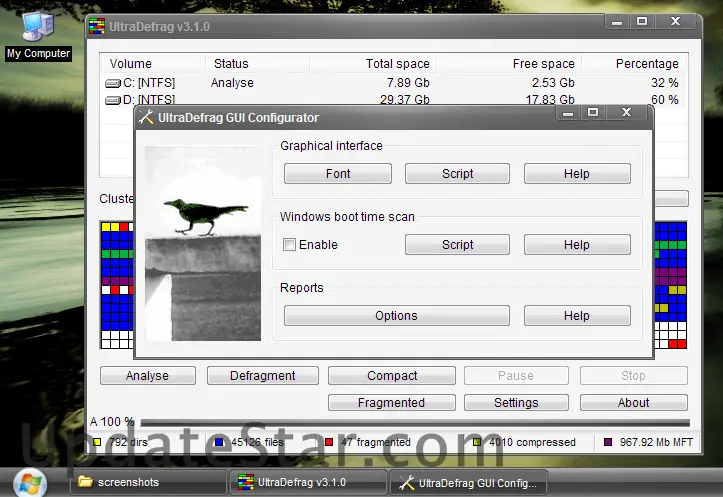Viewport: 723px width, 497px height.
Task: Click UltraDefrag v3.1.0 window title icon
Action: click(x=96, y=25)
